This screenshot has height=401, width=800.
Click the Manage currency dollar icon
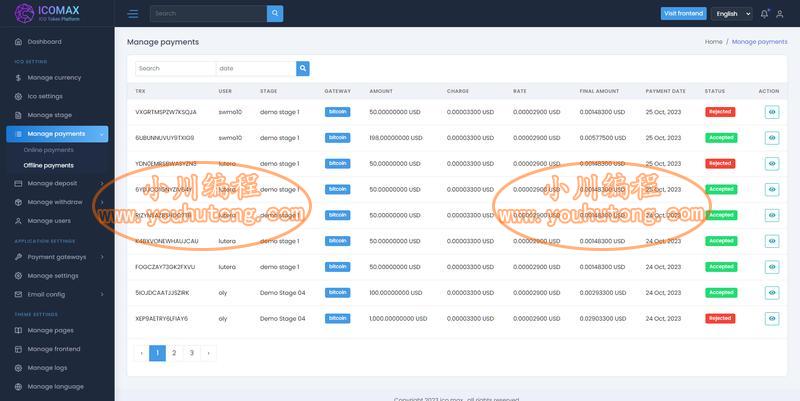(18, 78)
